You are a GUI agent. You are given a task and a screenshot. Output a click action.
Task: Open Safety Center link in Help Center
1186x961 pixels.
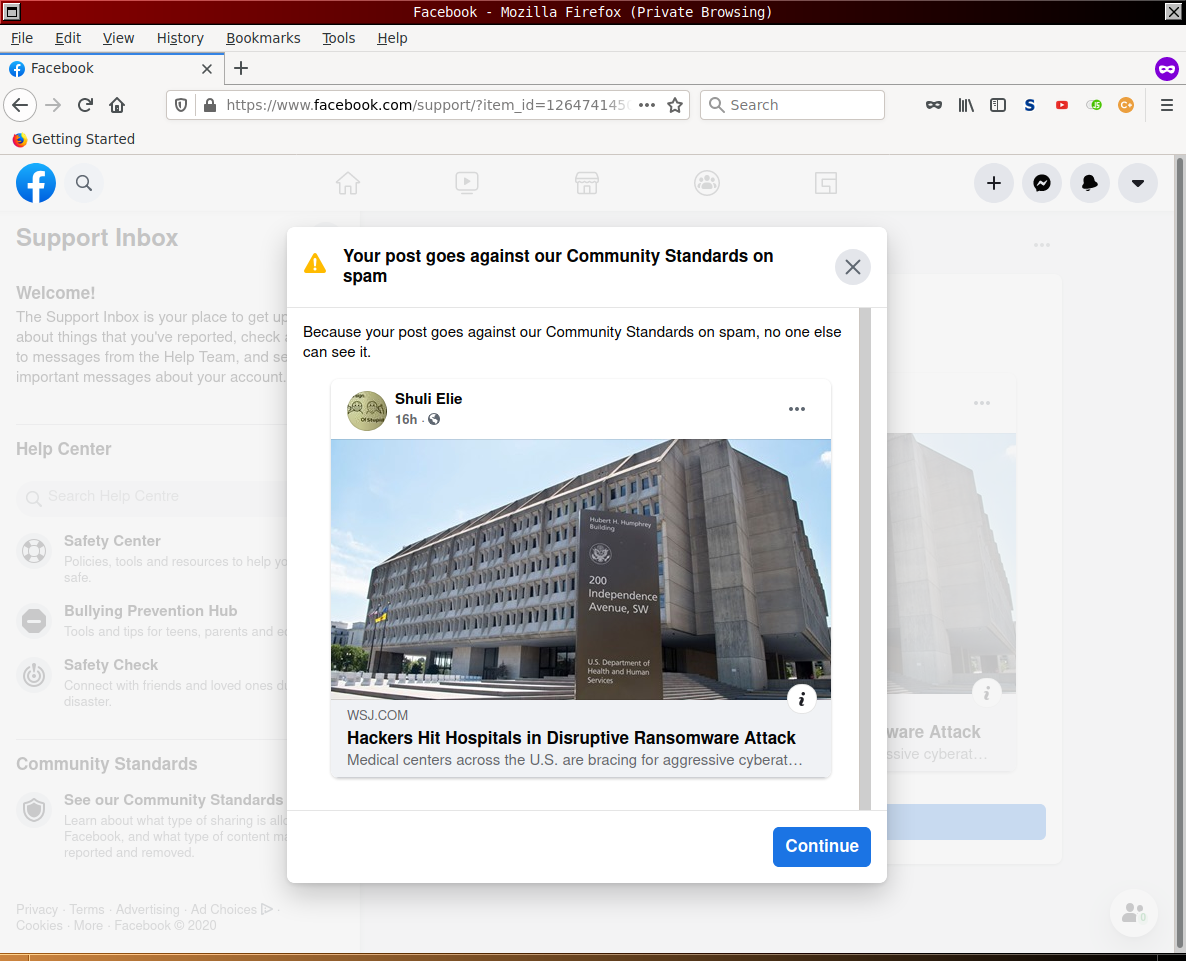112,541
